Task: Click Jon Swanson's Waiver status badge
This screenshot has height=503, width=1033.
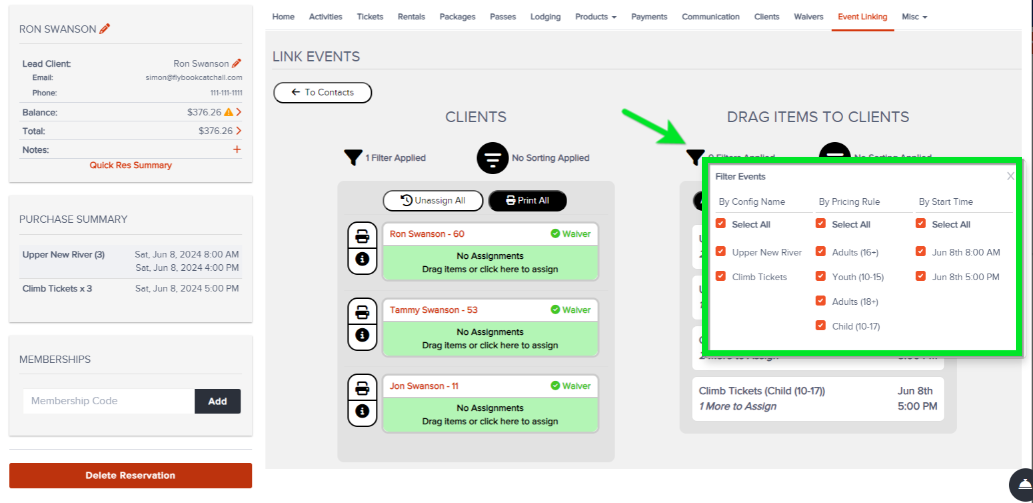Action: 571,386
